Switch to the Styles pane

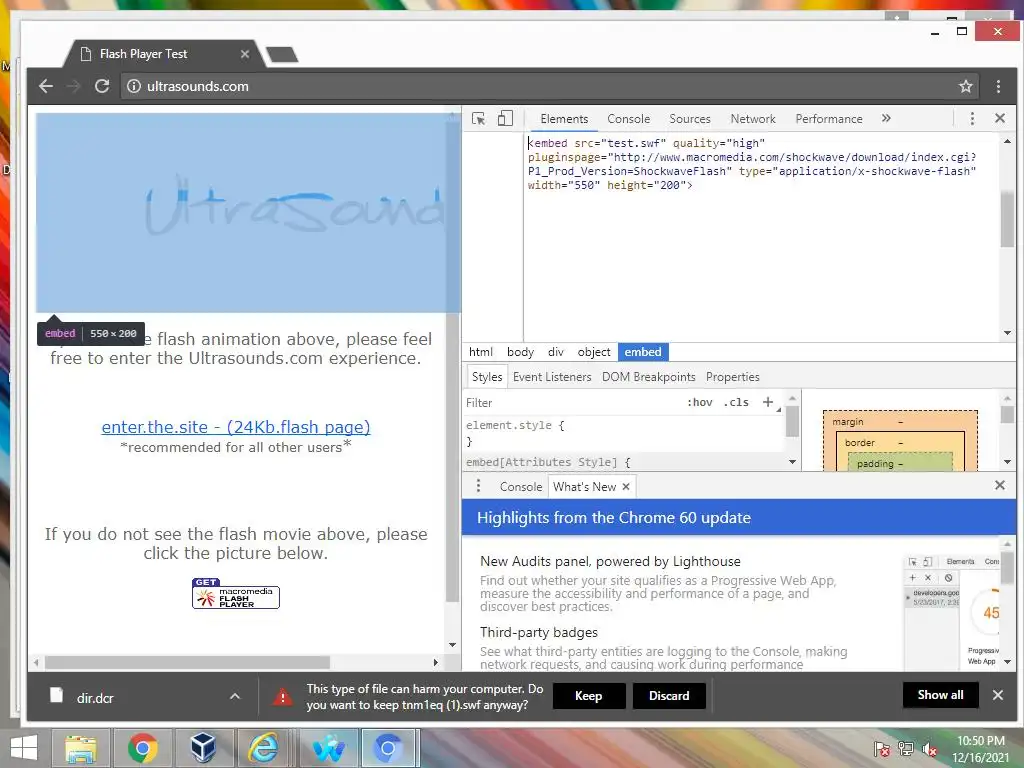point(487,377)
